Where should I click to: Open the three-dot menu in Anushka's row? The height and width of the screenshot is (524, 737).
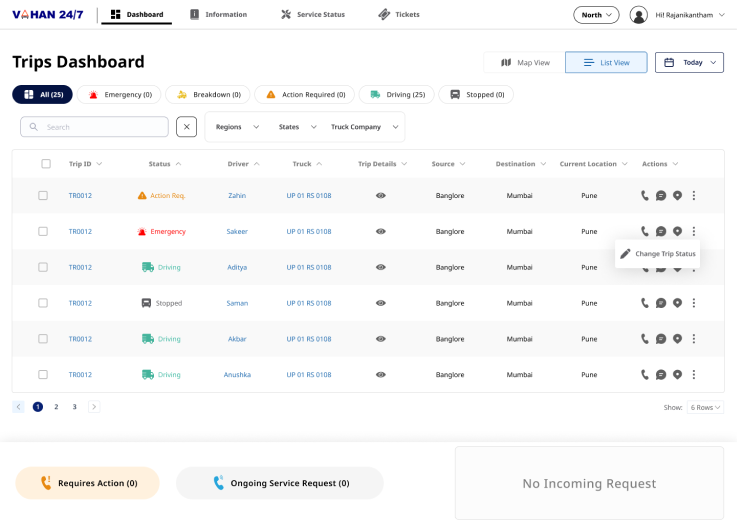pos(694,375)
